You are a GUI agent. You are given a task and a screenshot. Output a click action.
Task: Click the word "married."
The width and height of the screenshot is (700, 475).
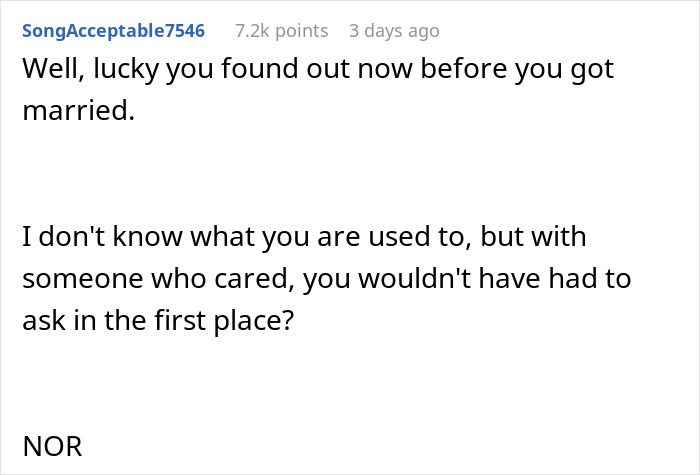(x=78, y=111)
